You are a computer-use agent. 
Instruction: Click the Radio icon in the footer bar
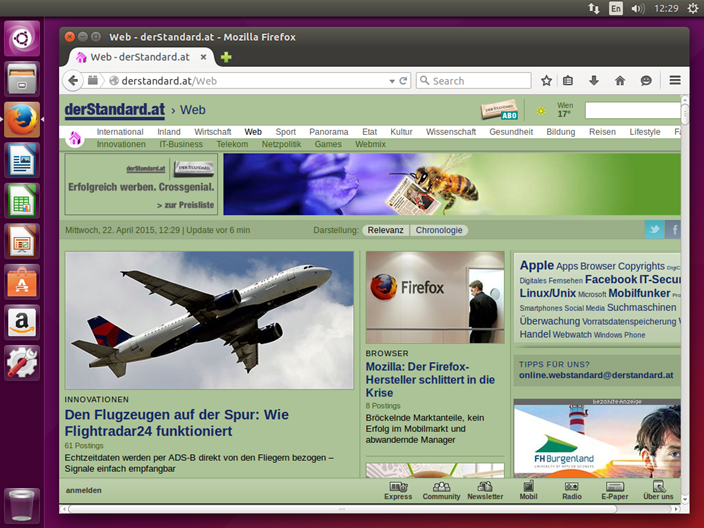(572, 491)
